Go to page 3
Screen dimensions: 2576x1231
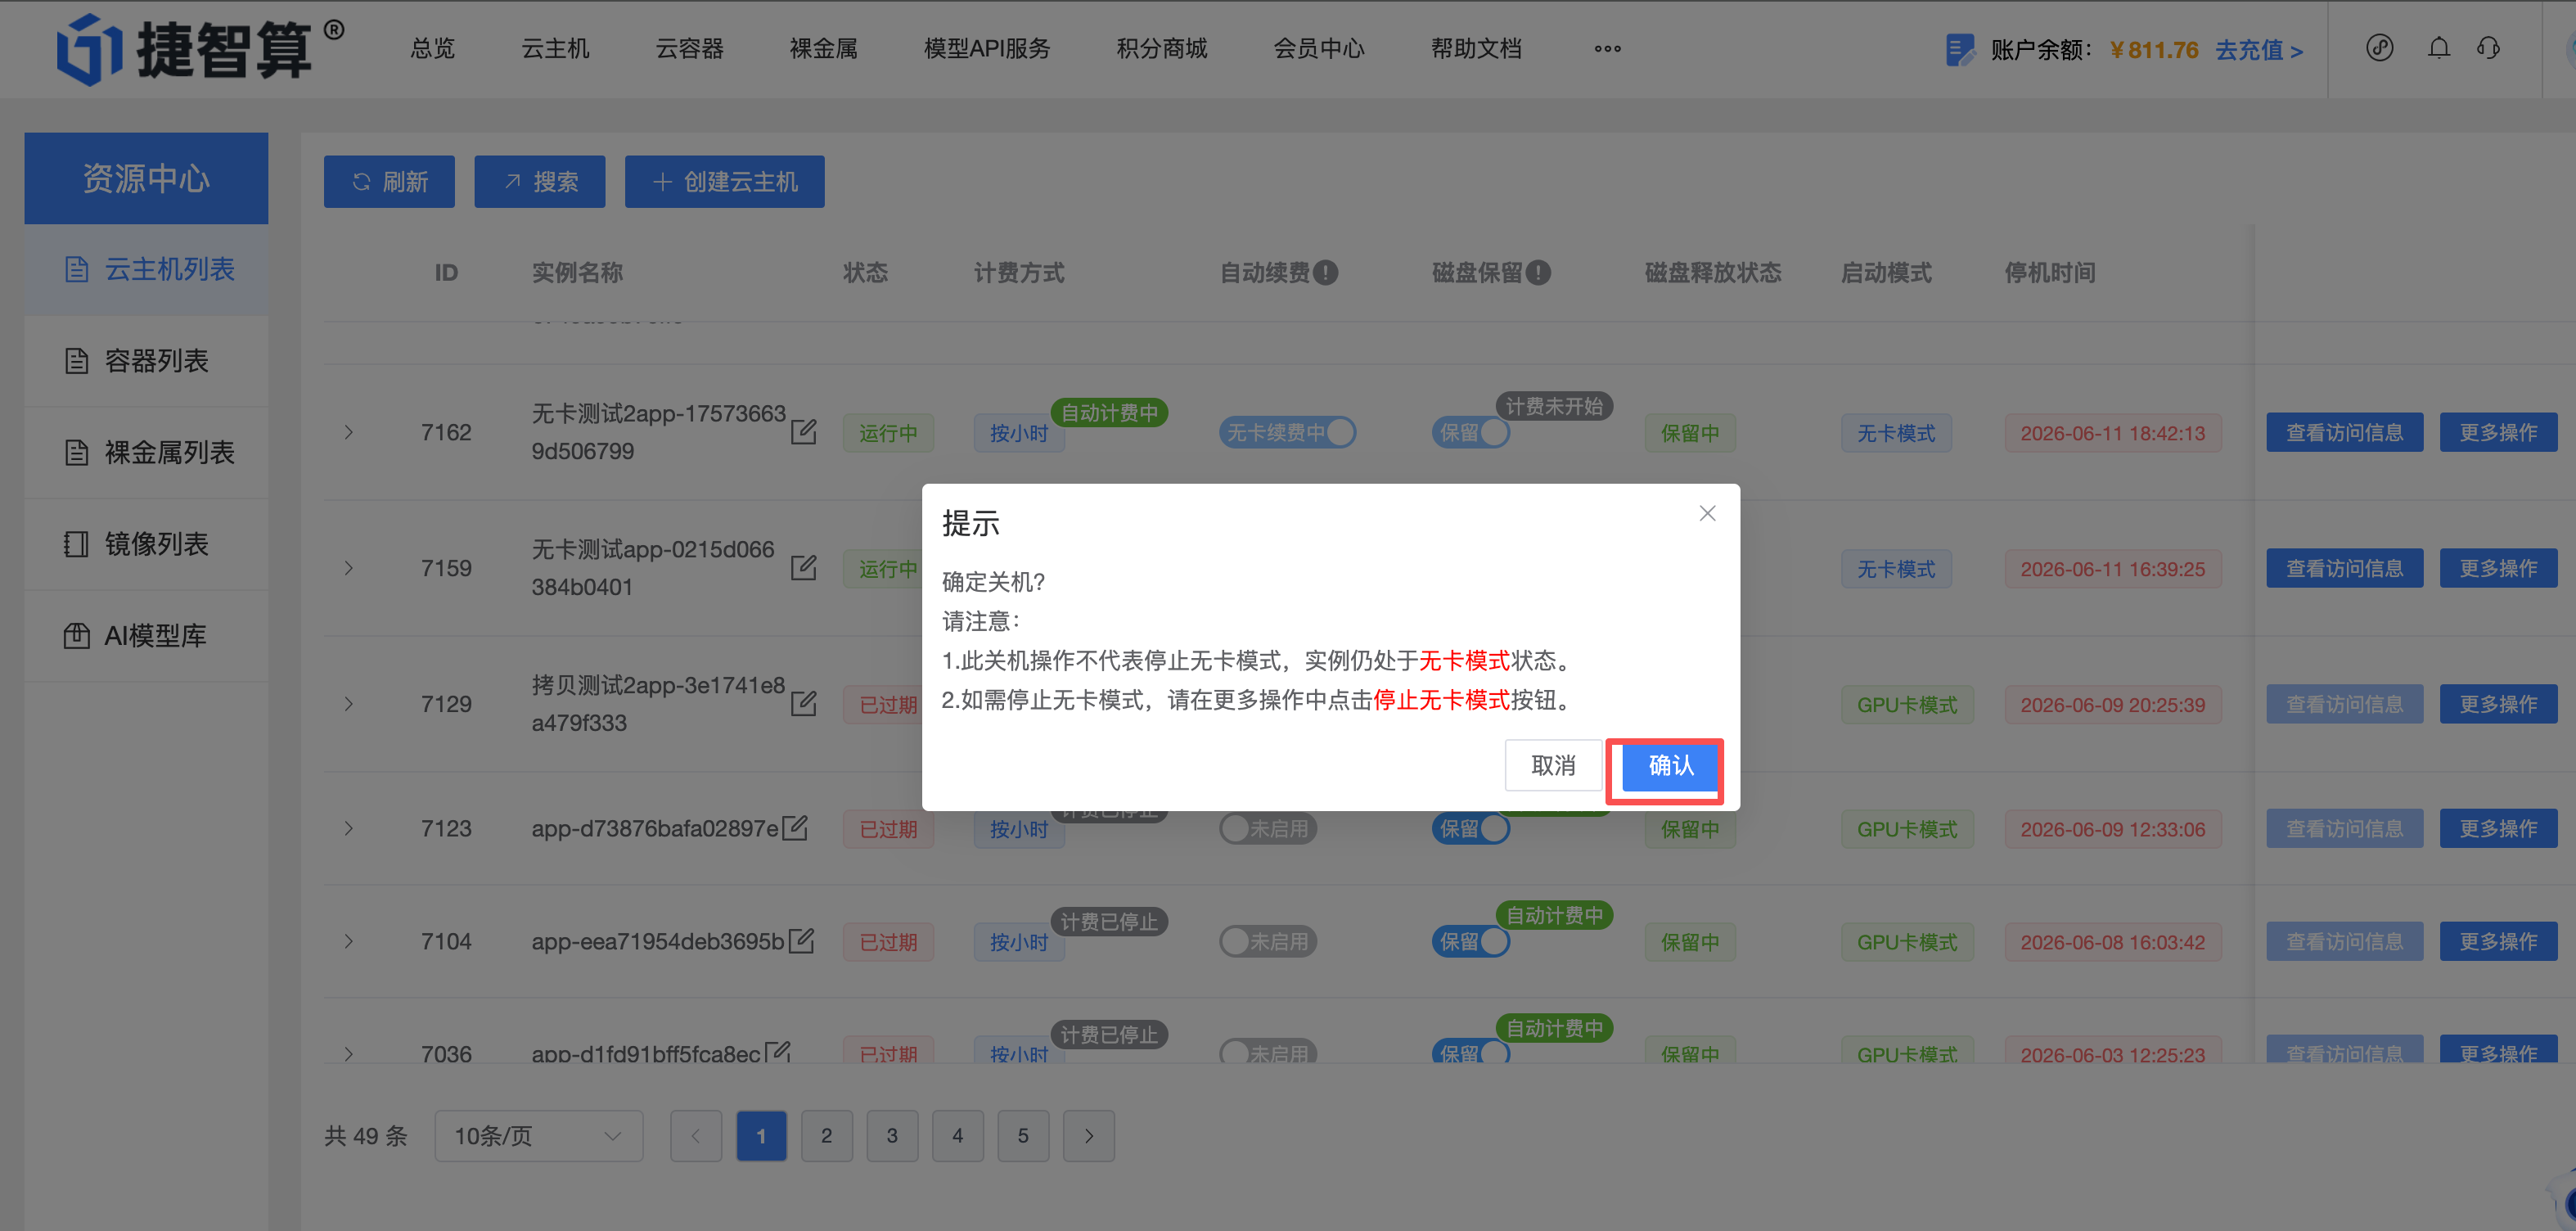coord(892,1136)
